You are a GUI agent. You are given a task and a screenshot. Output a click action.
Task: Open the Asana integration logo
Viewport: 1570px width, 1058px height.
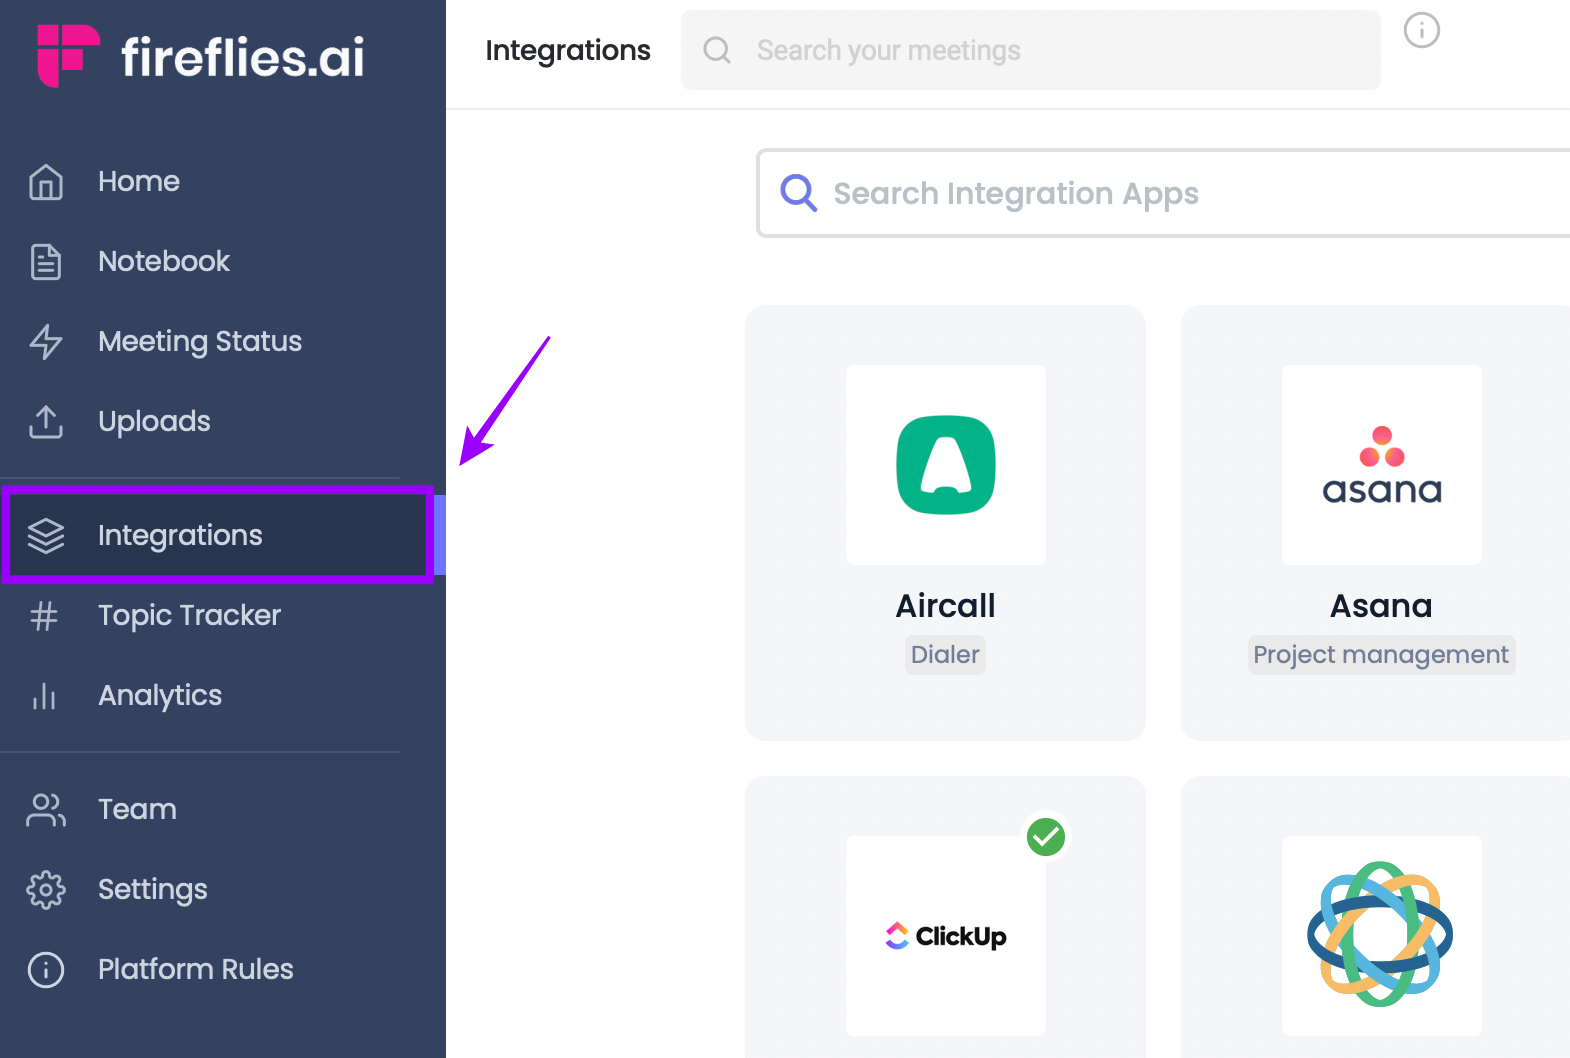coord(1382,465)
